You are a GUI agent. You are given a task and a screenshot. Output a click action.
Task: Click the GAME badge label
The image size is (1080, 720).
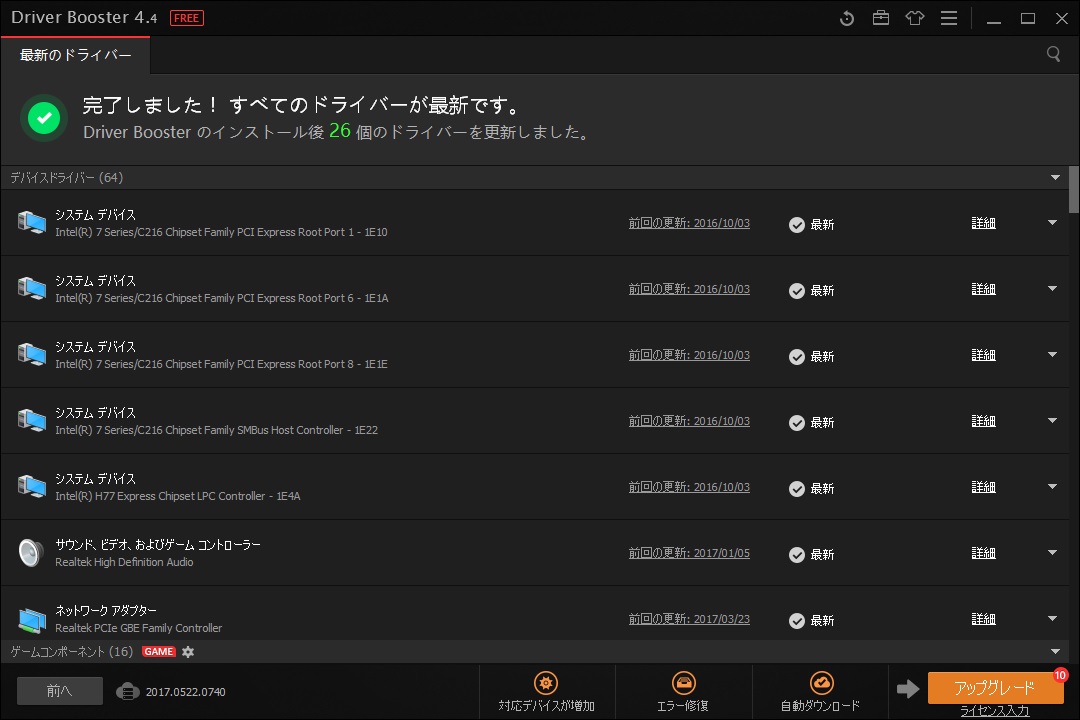159,651
